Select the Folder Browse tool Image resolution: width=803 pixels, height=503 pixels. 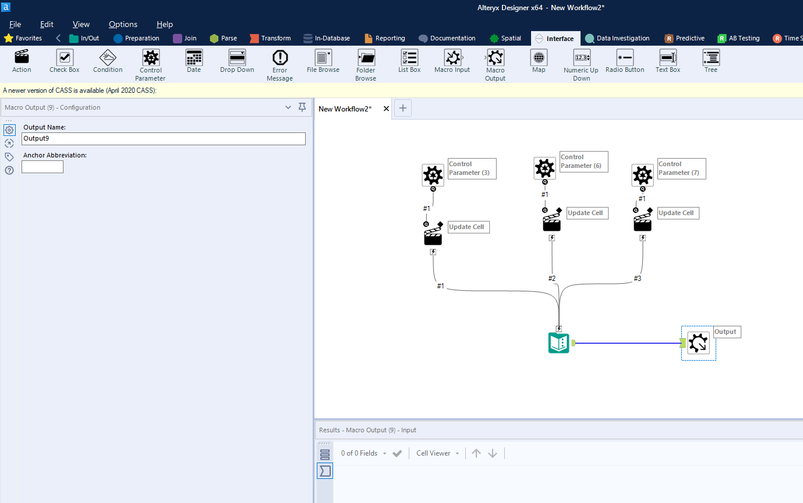366,65
